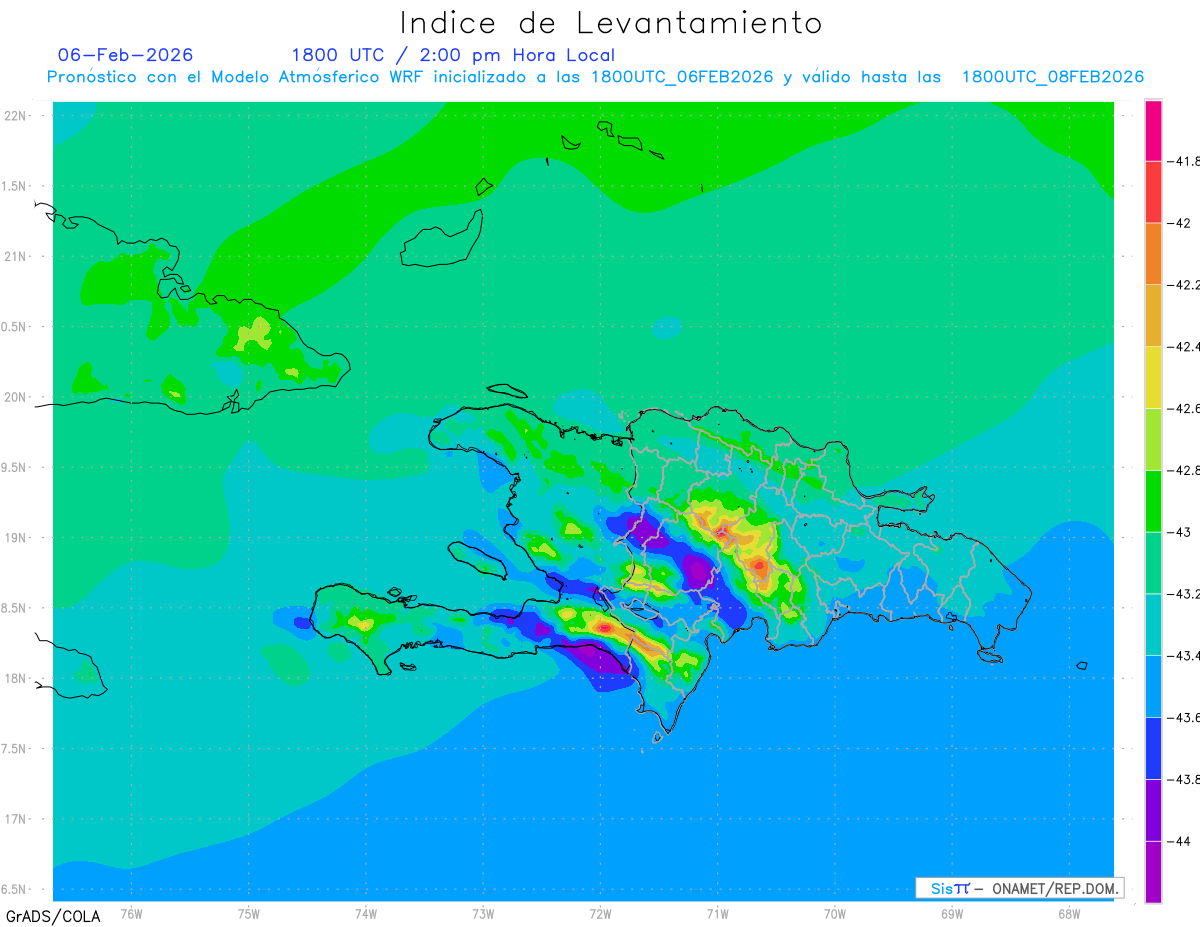This screenshot has height=927, width=1200.
Task: Click the 70W longitude label
Action: coord(835,914)
